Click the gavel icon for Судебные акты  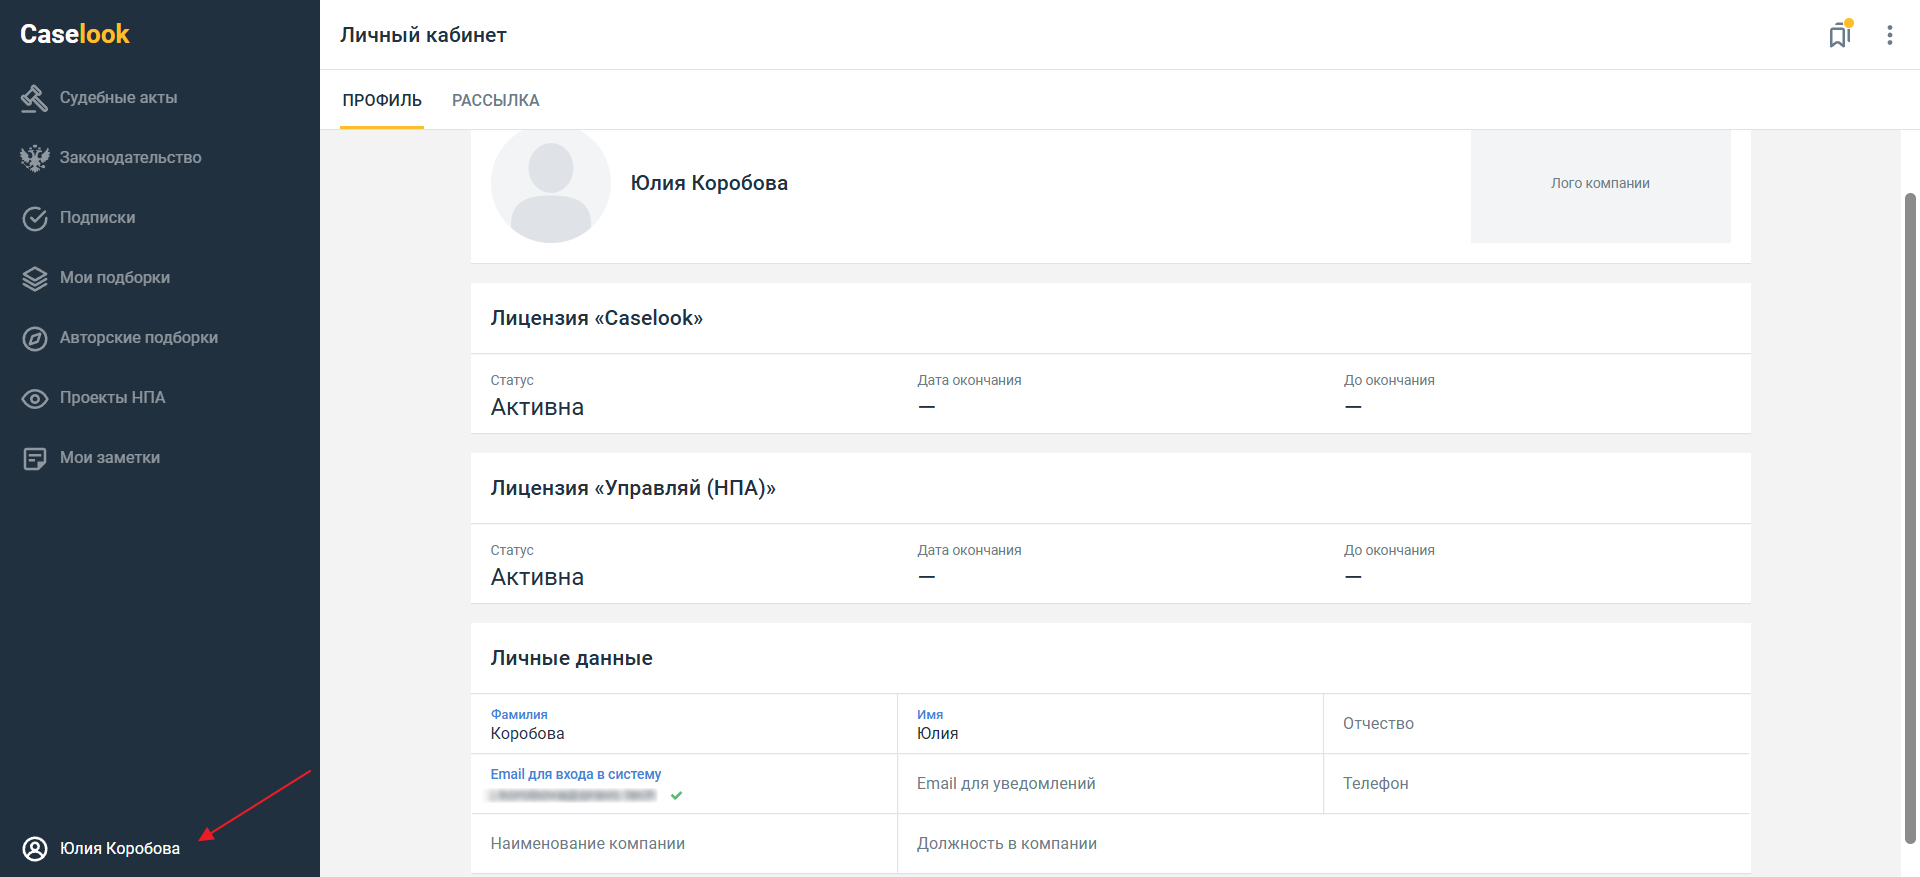[34, 98]
